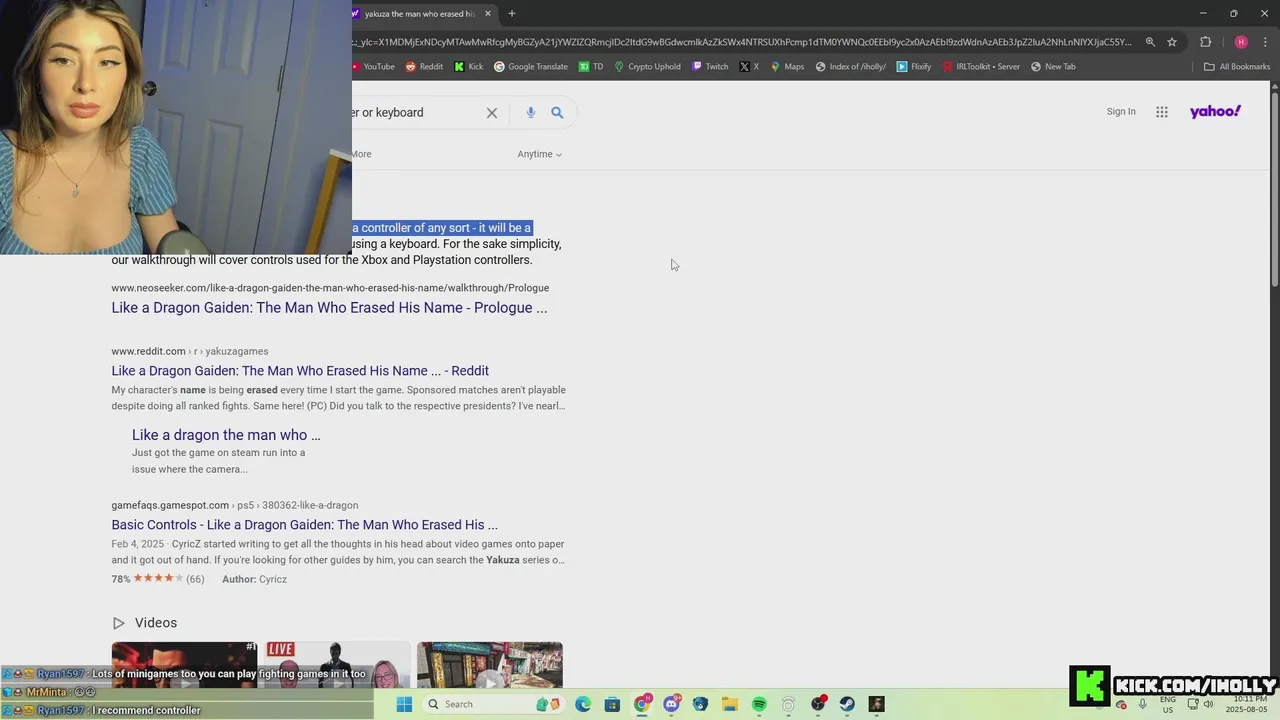Open Spotify from taskbar
This screenshot has height=720, width=1280.
point(759,704)
